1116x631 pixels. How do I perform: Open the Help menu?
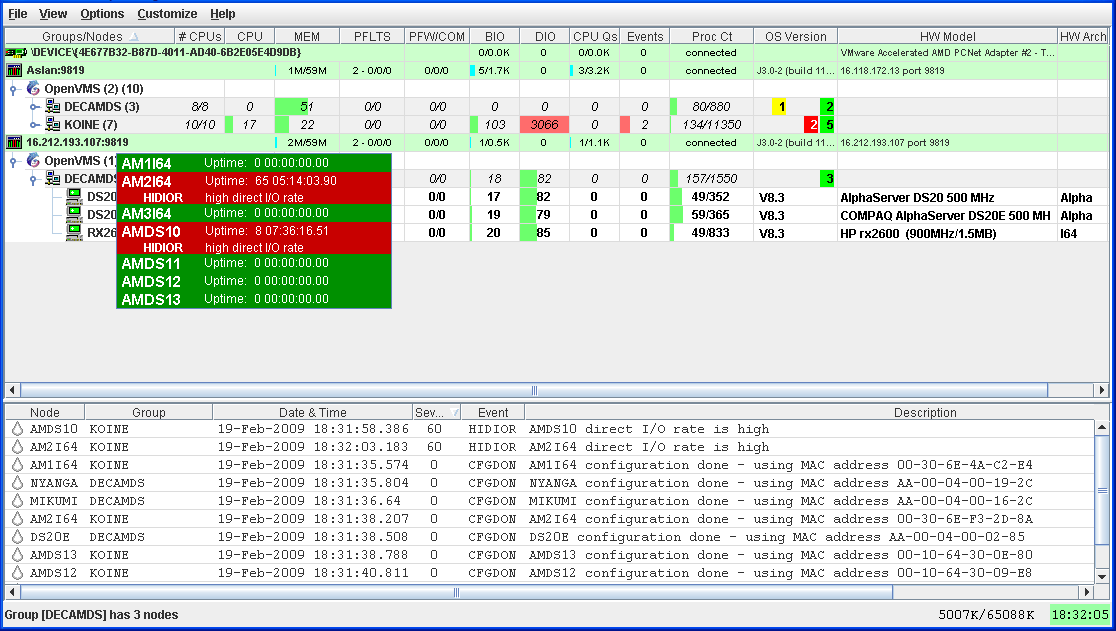click(223, 14)
